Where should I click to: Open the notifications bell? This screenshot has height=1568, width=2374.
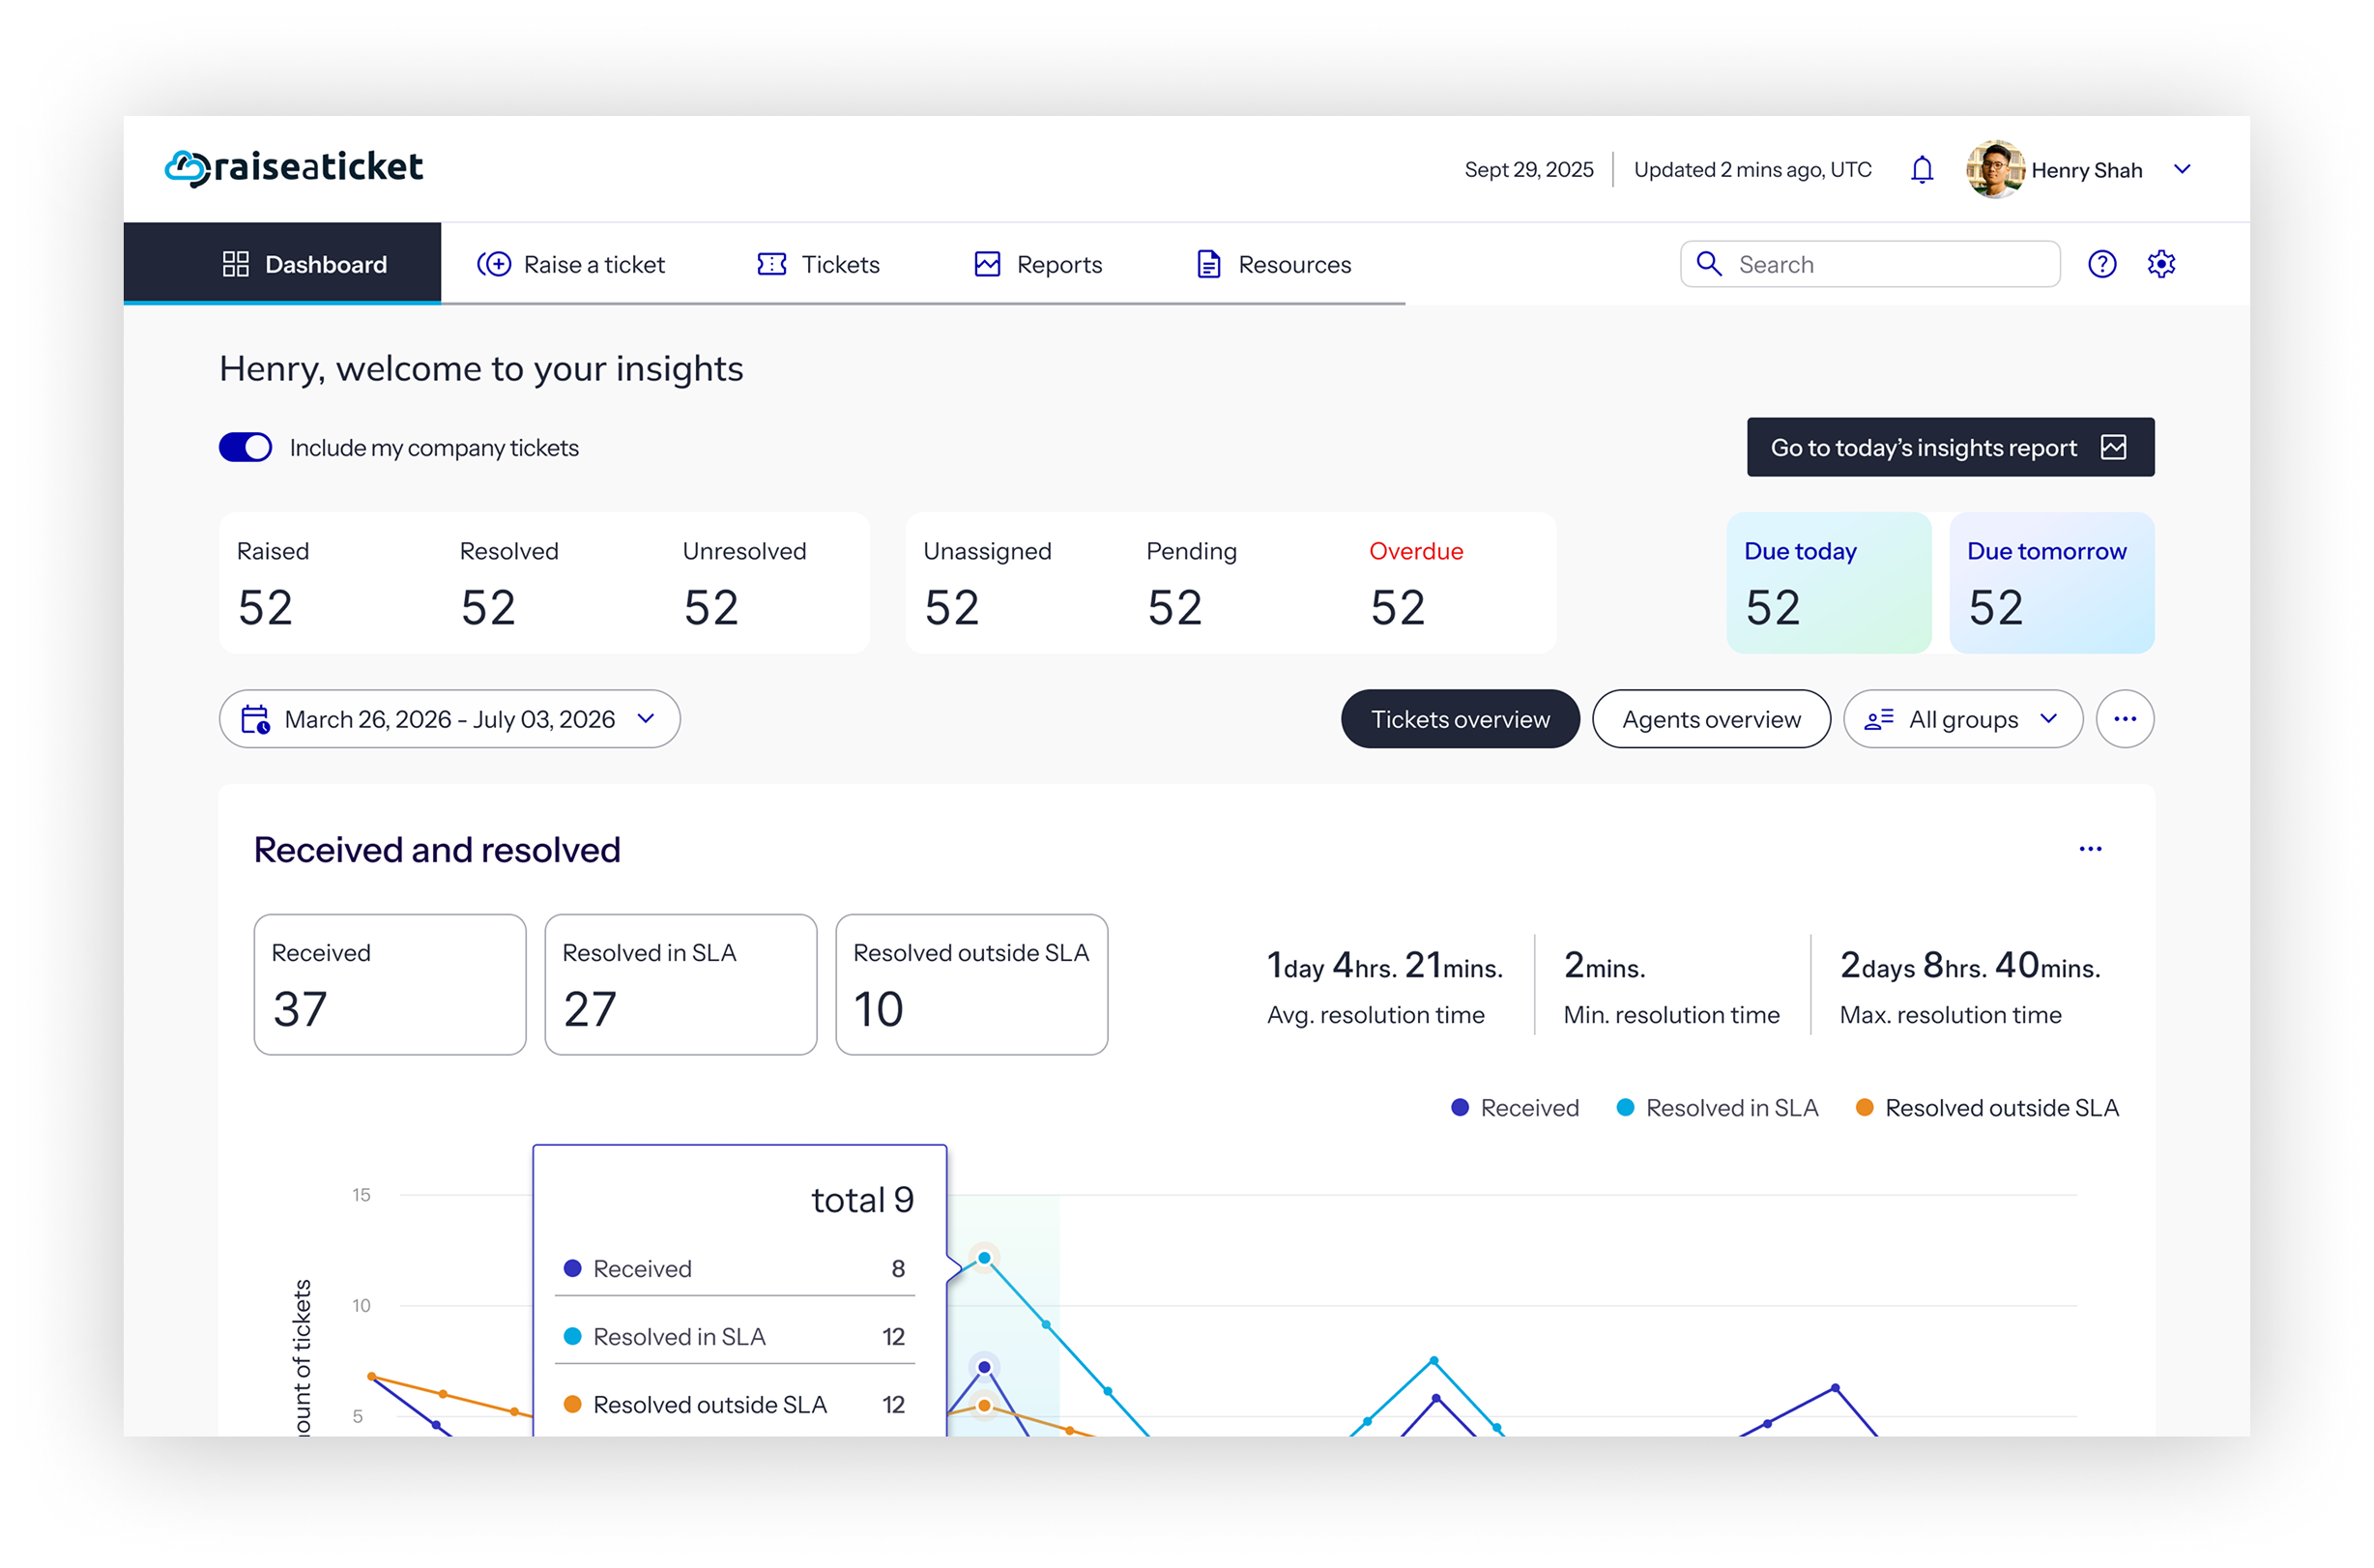click(x=1921, y=170)
